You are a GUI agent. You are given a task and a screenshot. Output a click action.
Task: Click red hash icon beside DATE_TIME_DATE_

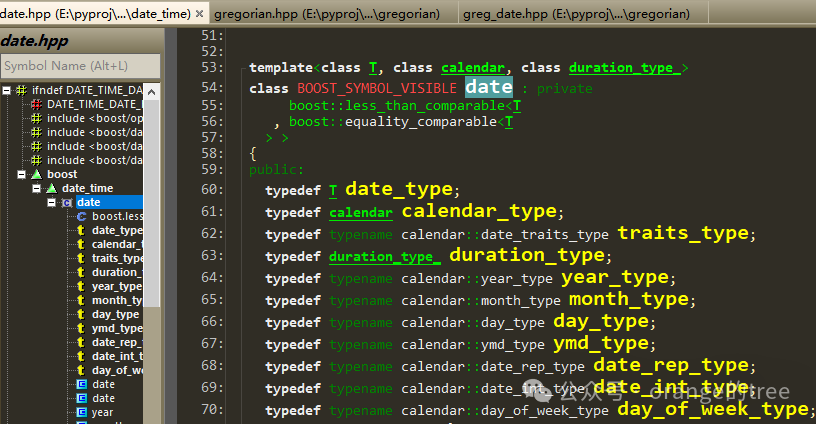point(36,105)
